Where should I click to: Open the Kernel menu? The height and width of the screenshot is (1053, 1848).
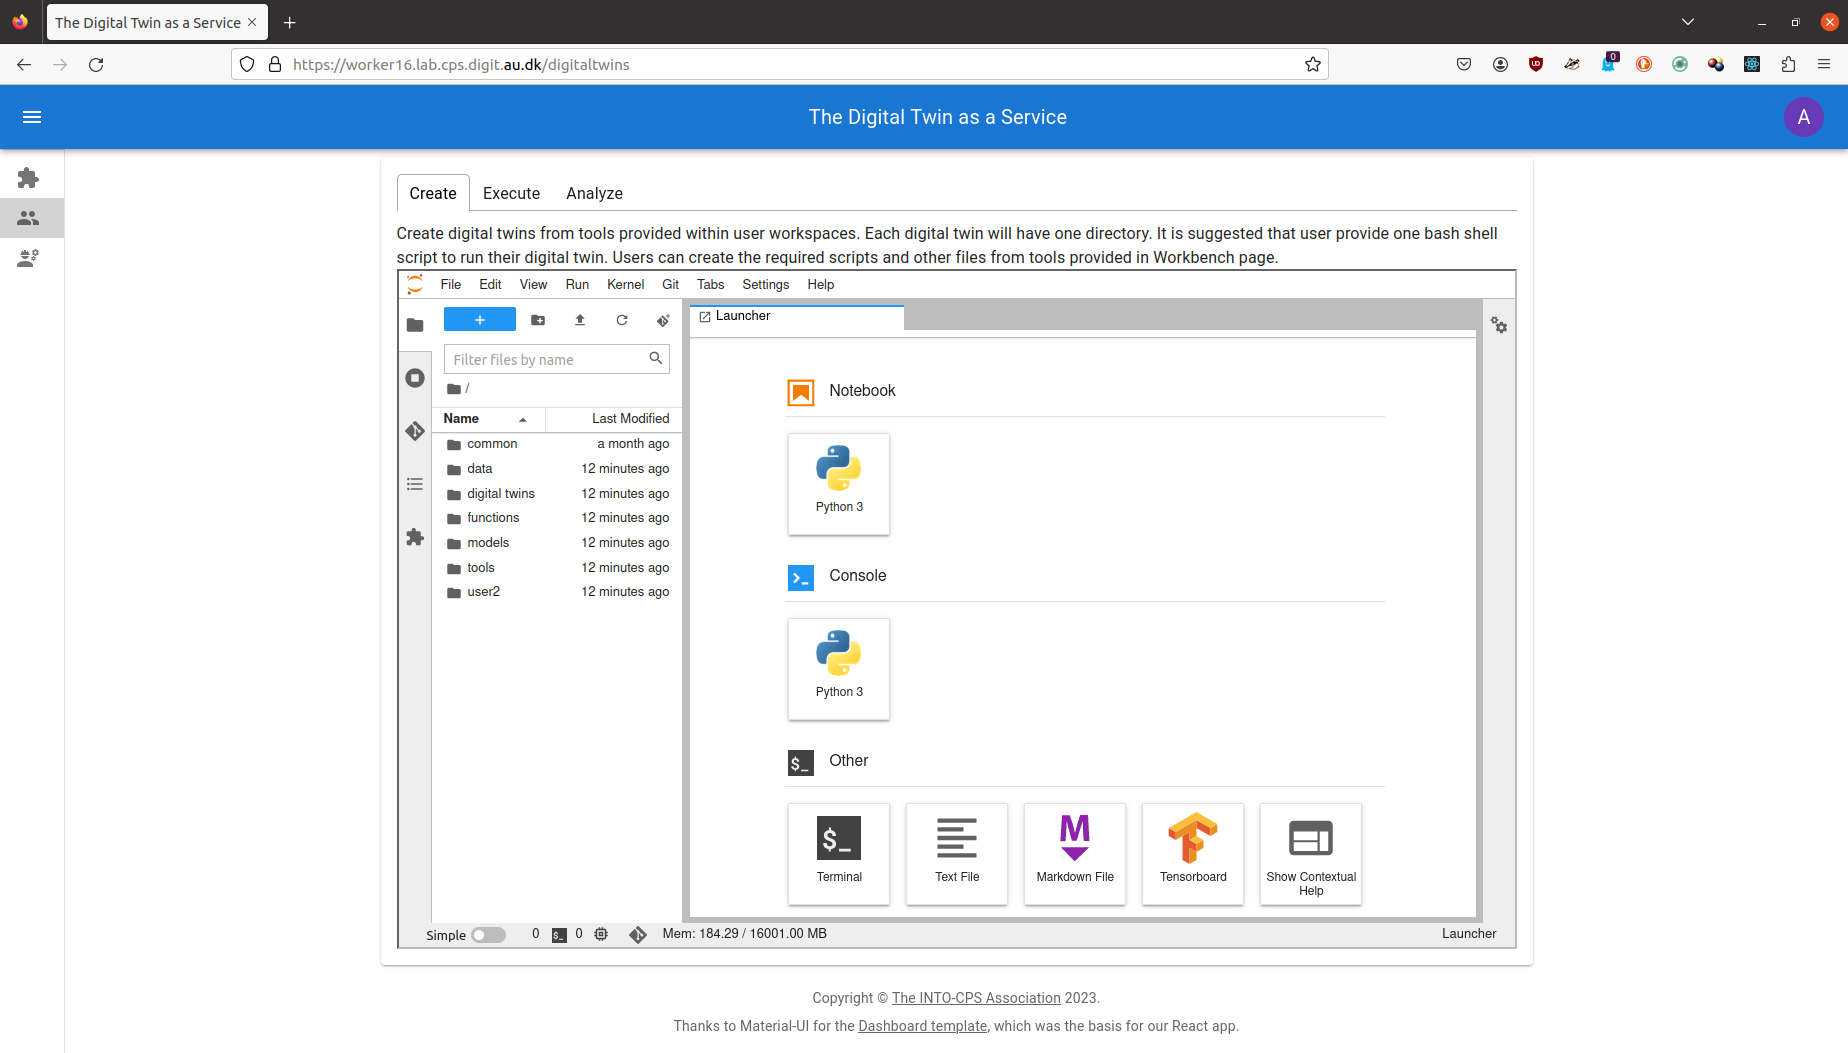pyautogui.click(x=625, y=284)
